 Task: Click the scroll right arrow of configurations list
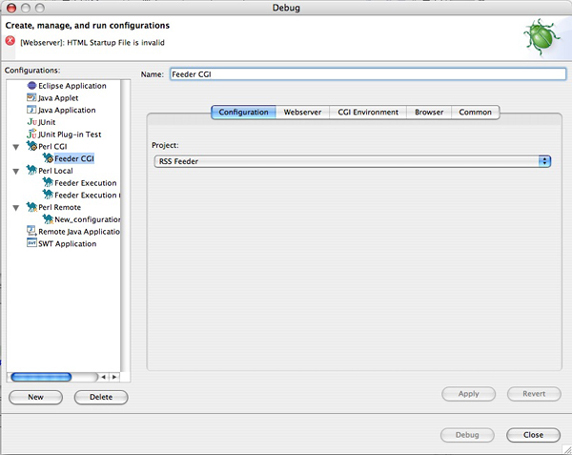(x=114, y=377)
